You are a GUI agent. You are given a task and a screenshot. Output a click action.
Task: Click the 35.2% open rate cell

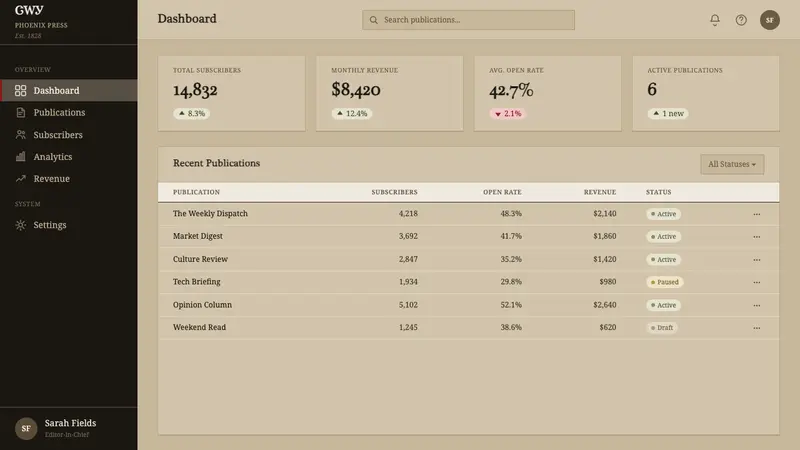tap(511, 259)
